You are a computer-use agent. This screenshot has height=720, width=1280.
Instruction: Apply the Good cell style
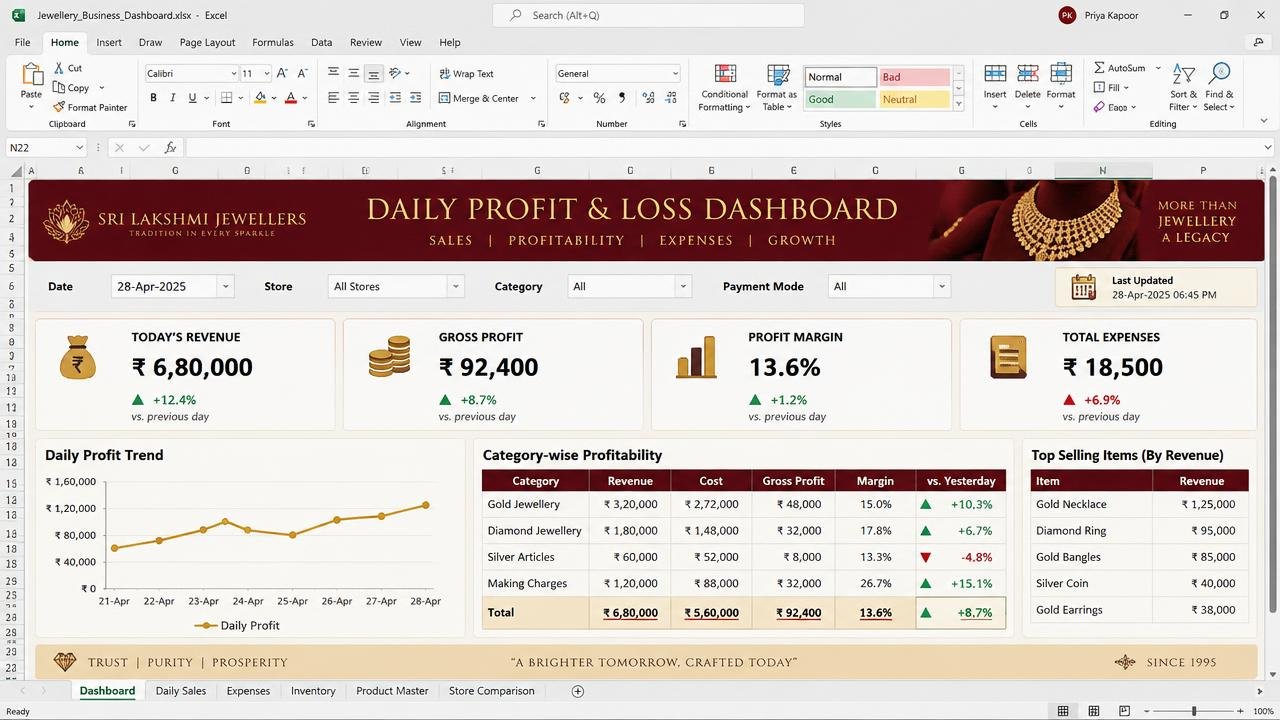[x=841, y=99]
